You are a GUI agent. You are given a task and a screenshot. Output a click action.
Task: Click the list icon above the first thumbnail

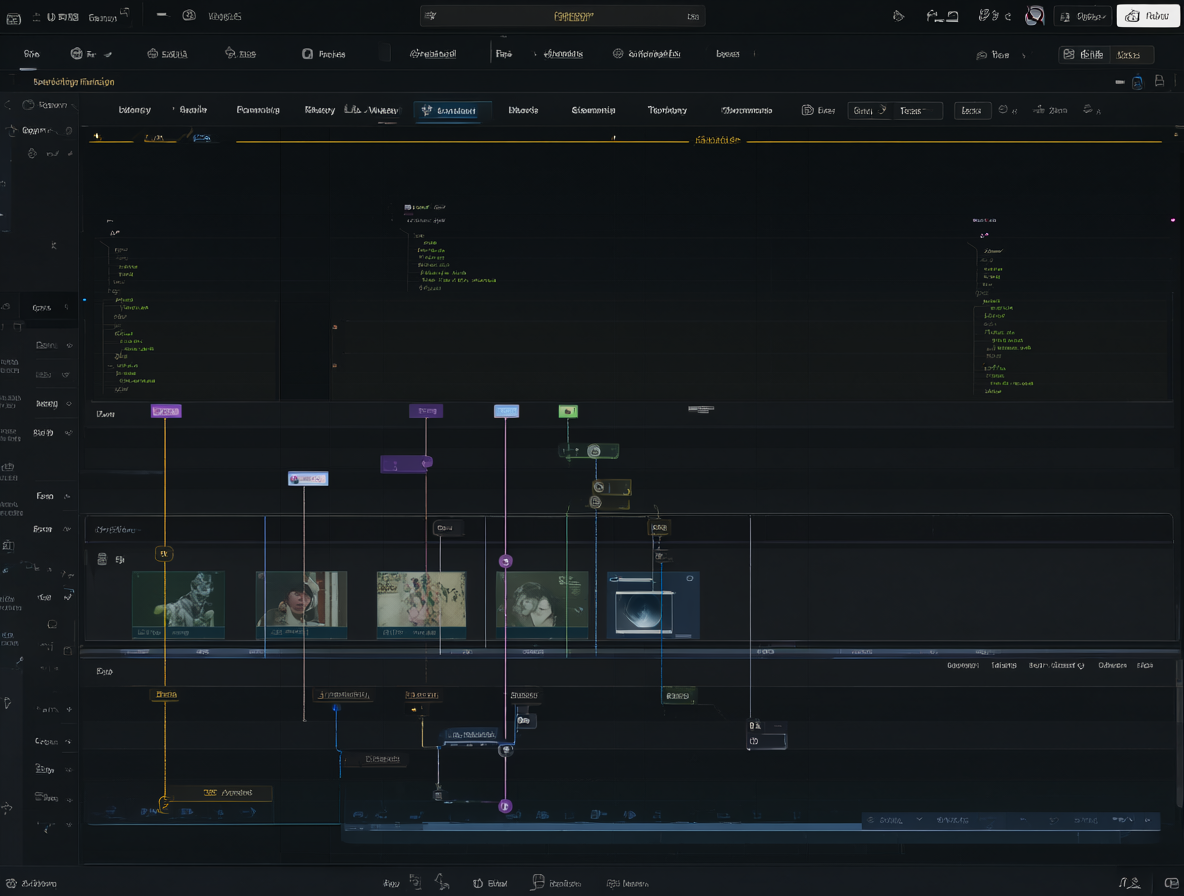pyautogui.click(x=102, y=559)
